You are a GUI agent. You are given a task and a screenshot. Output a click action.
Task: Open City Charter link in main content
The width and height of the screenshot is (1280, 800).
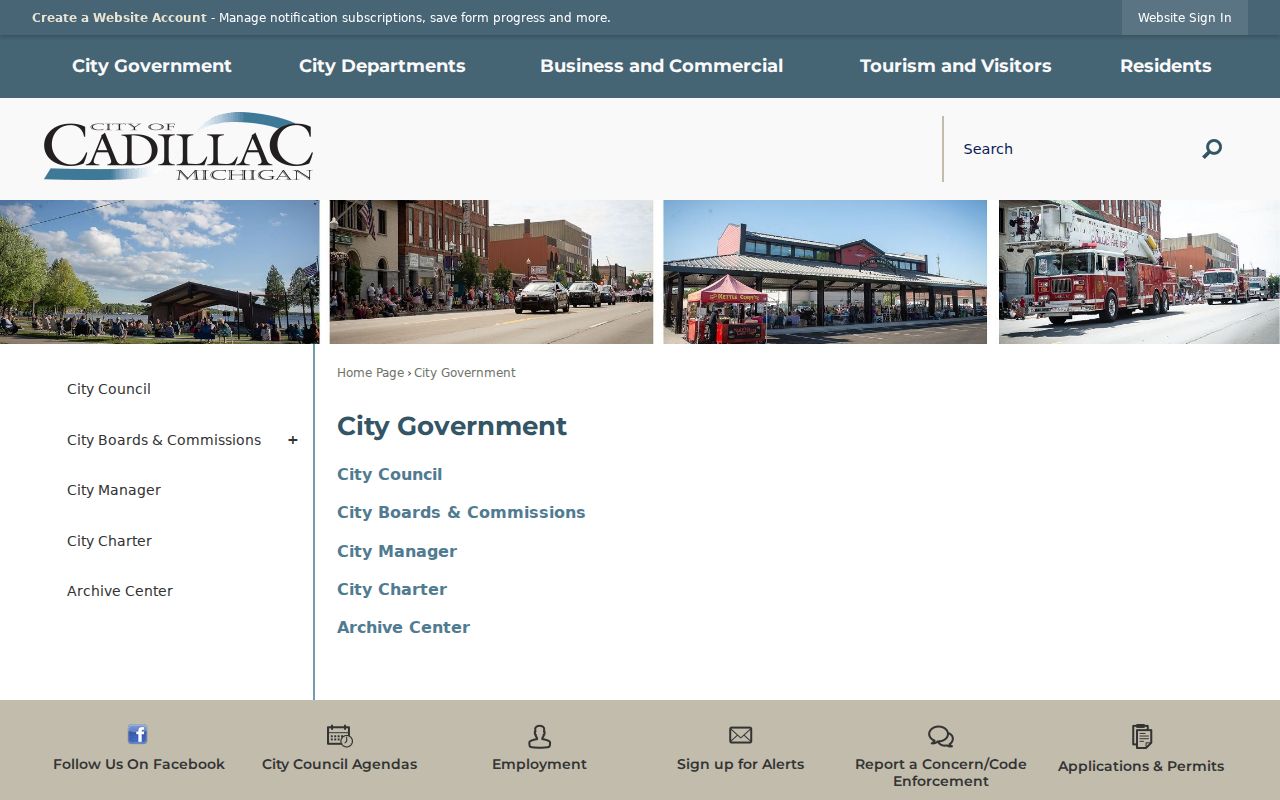[392, 589]
